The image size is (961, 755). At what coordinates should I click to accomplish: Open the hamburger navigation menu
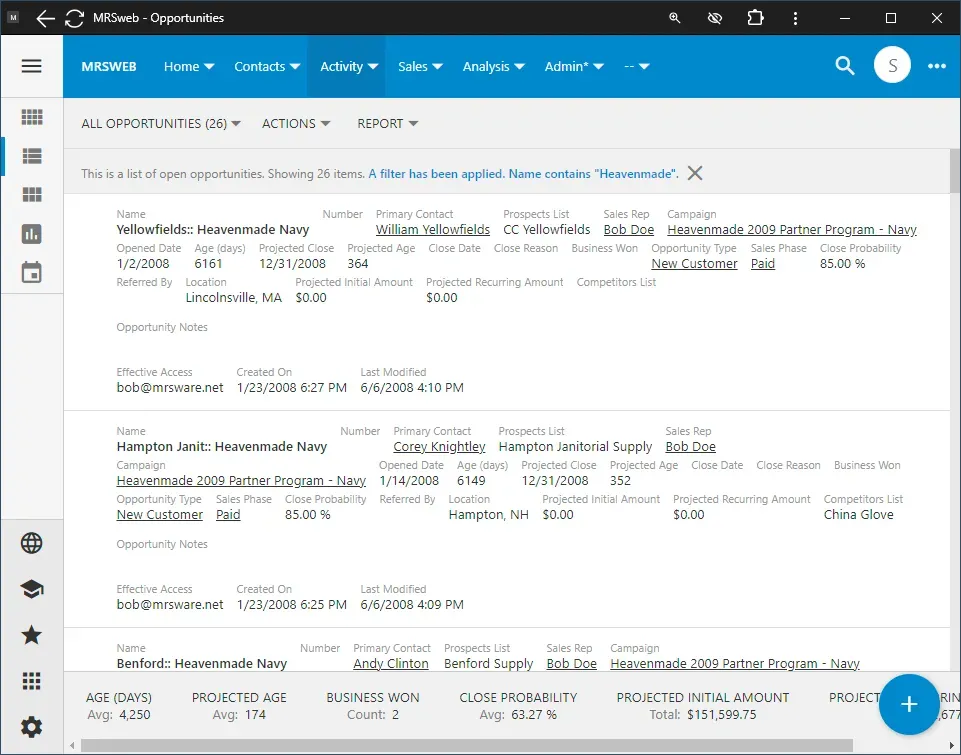tap(31, 66)
